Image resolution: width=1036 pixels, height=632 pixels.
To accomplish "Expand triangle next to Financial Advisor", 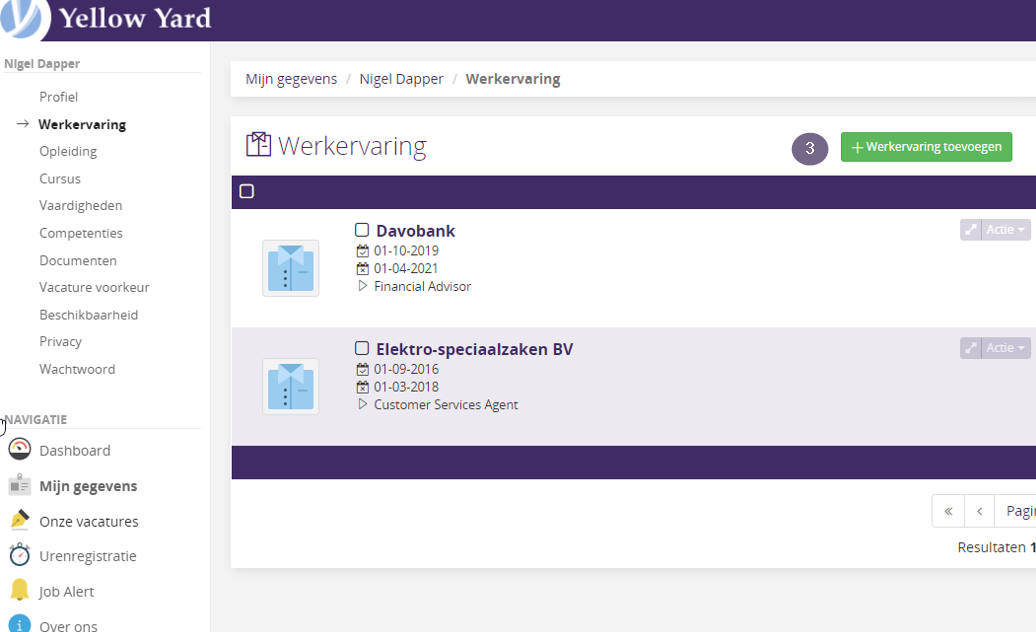I will tap(362, 286).
